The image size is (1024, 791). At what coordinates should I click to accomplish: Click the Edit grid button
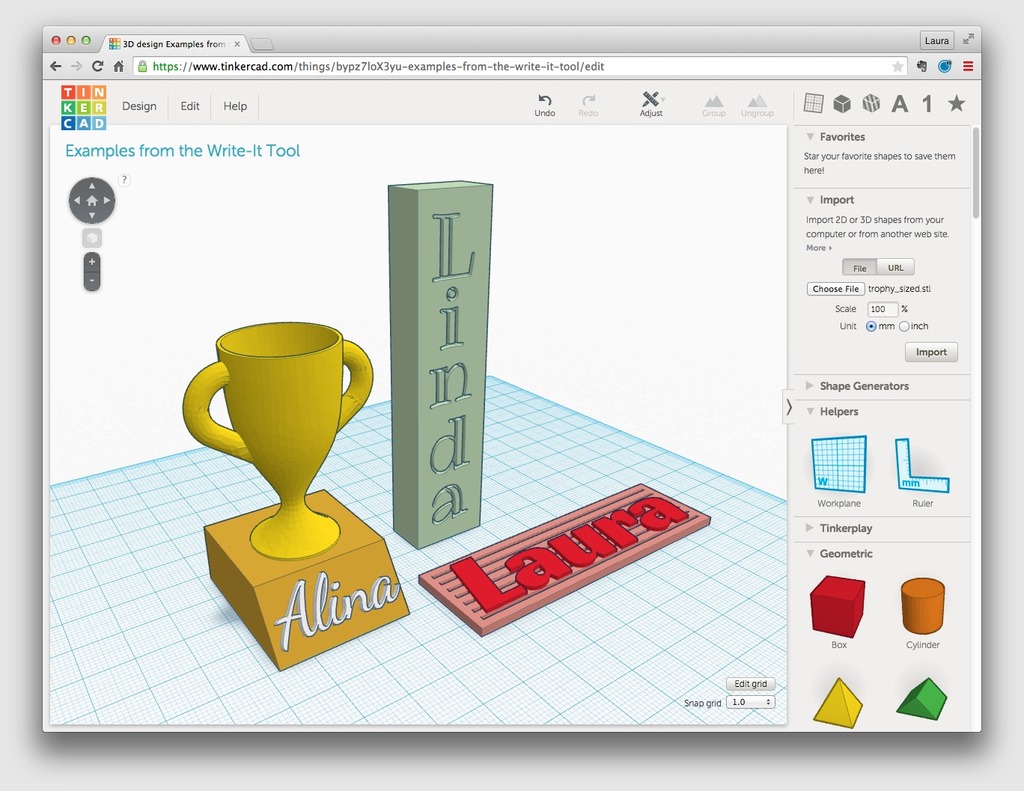[x=750, y=684]
